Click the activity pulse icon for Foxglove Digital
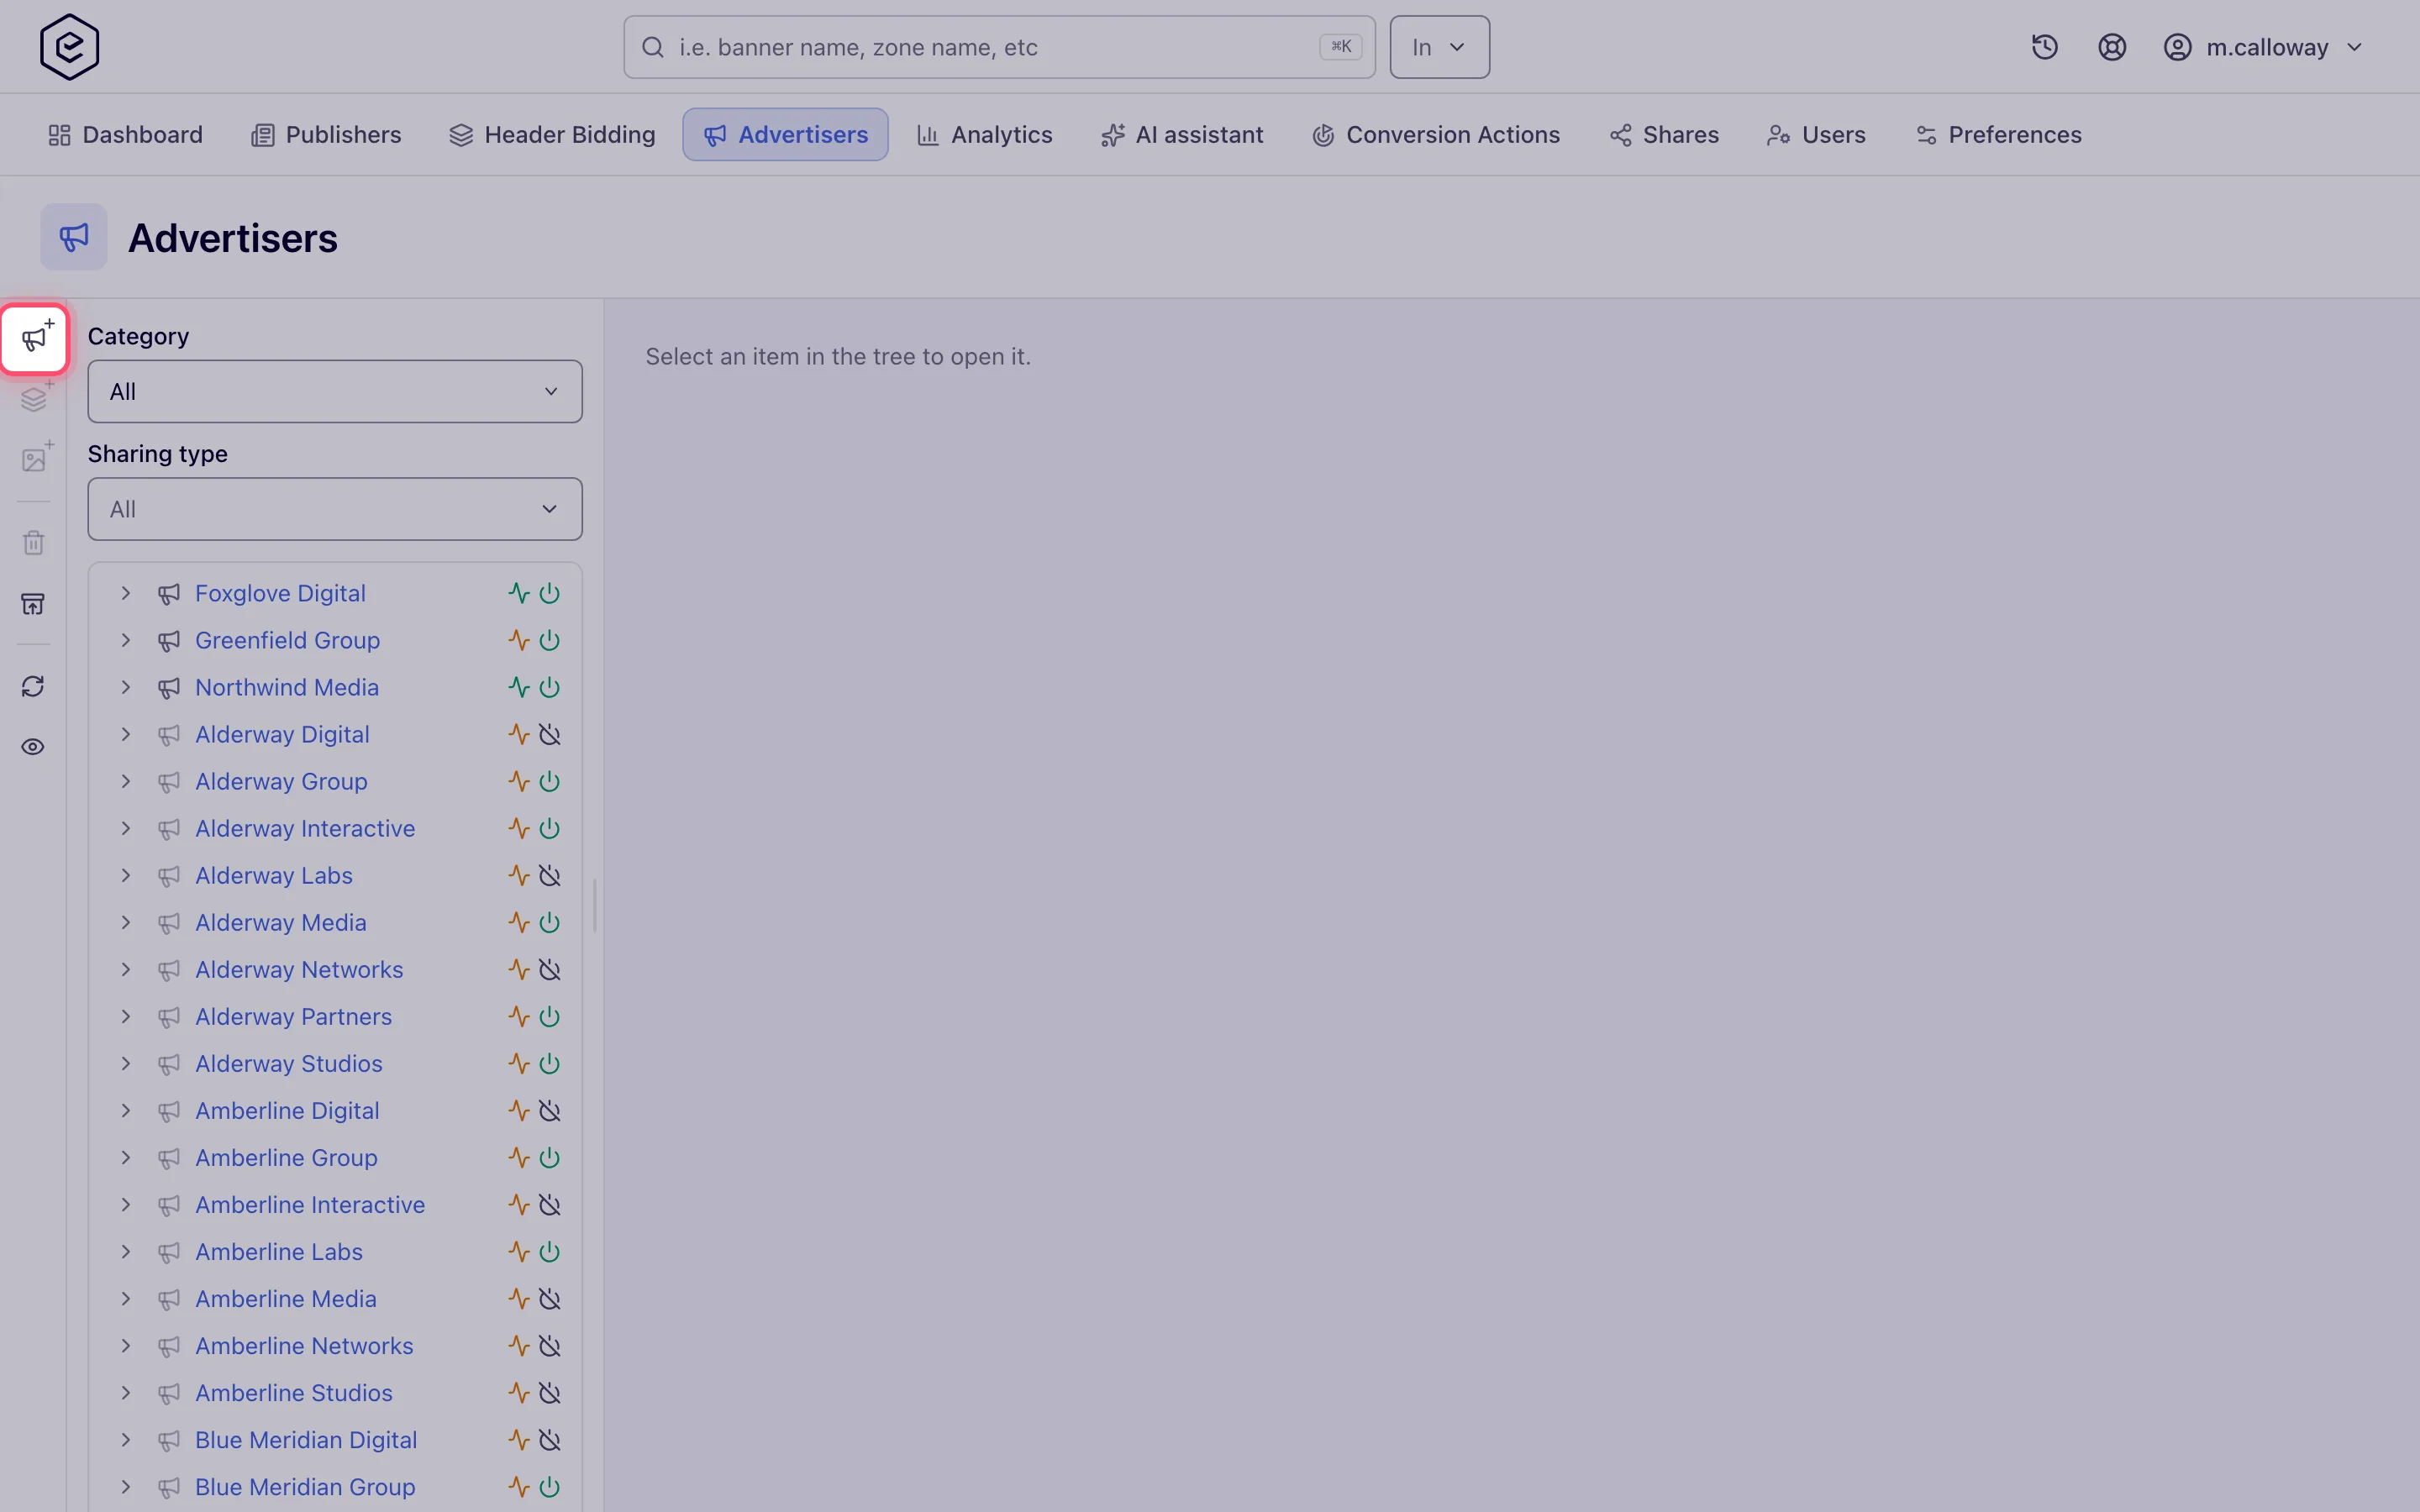Viewport: 2420px width, 1512px height. 518,593
